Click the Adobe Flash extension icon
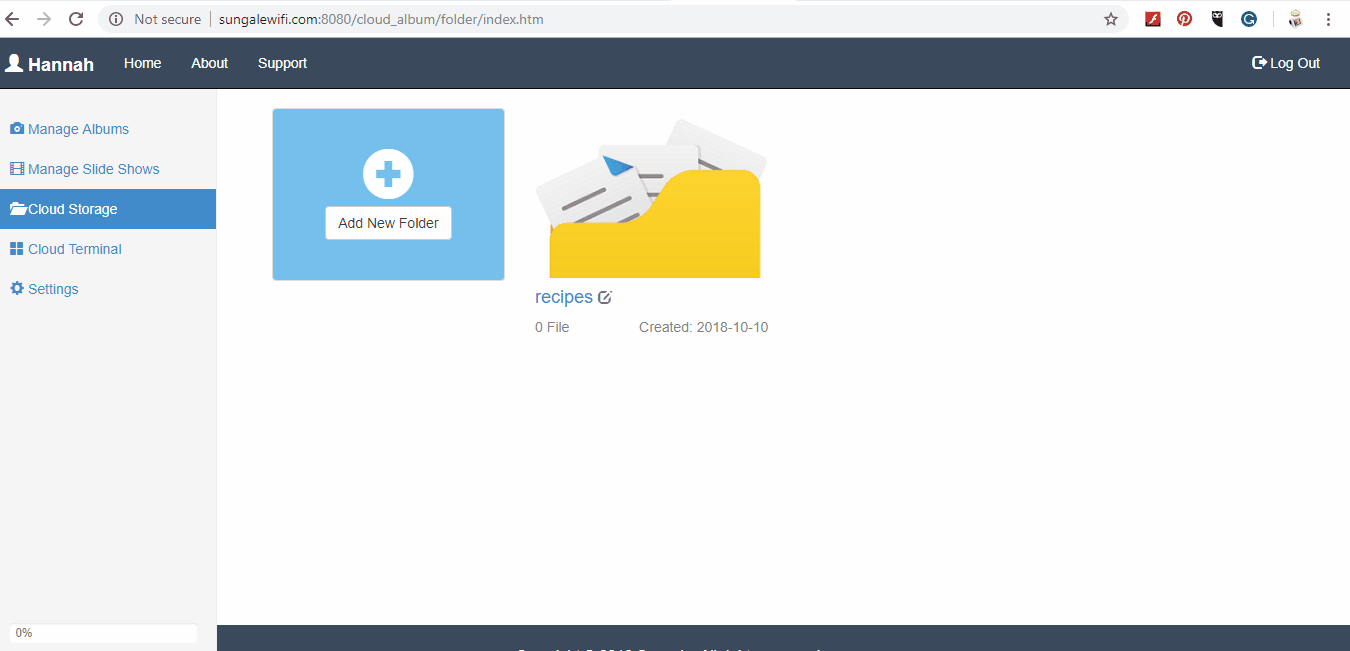The height and width of the screenshot is (651, 1350). coord(1153,18)
